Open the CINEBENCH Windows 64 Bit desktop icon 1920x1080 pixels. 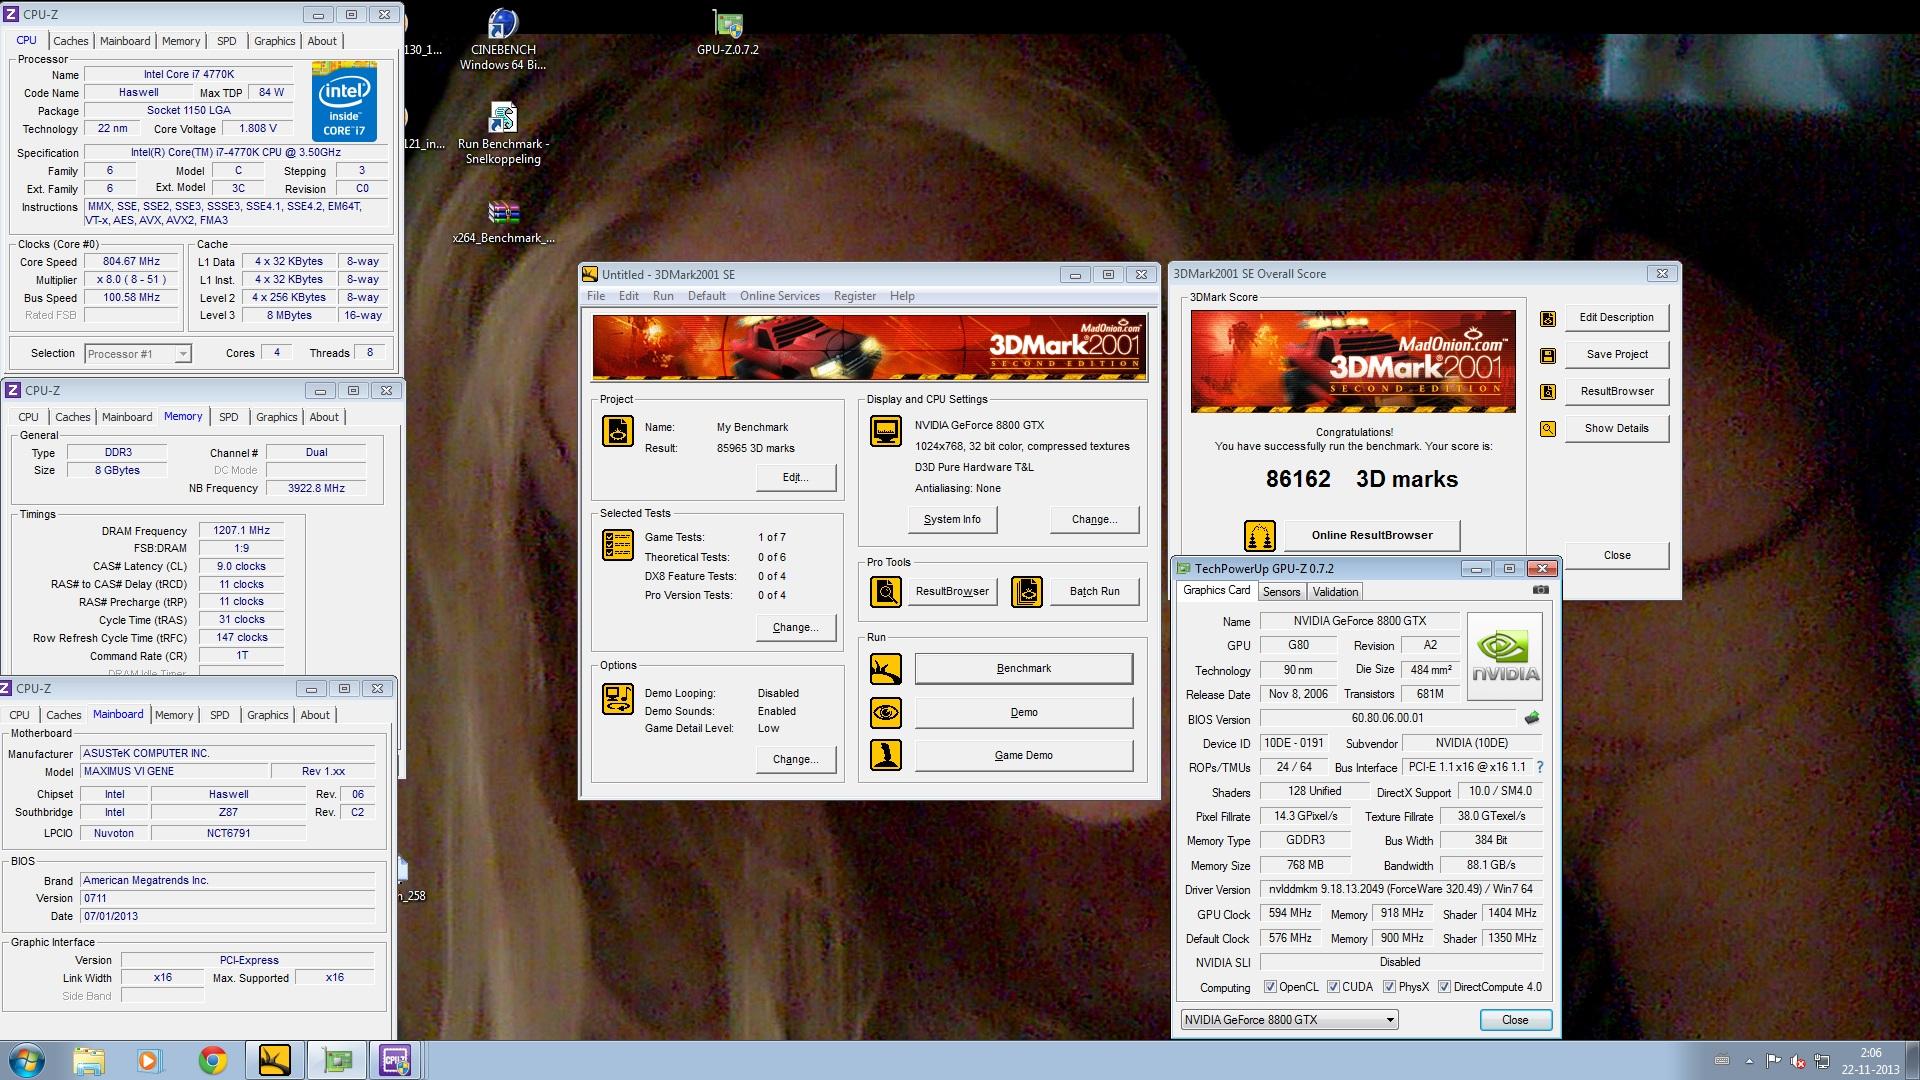(503, 40)
